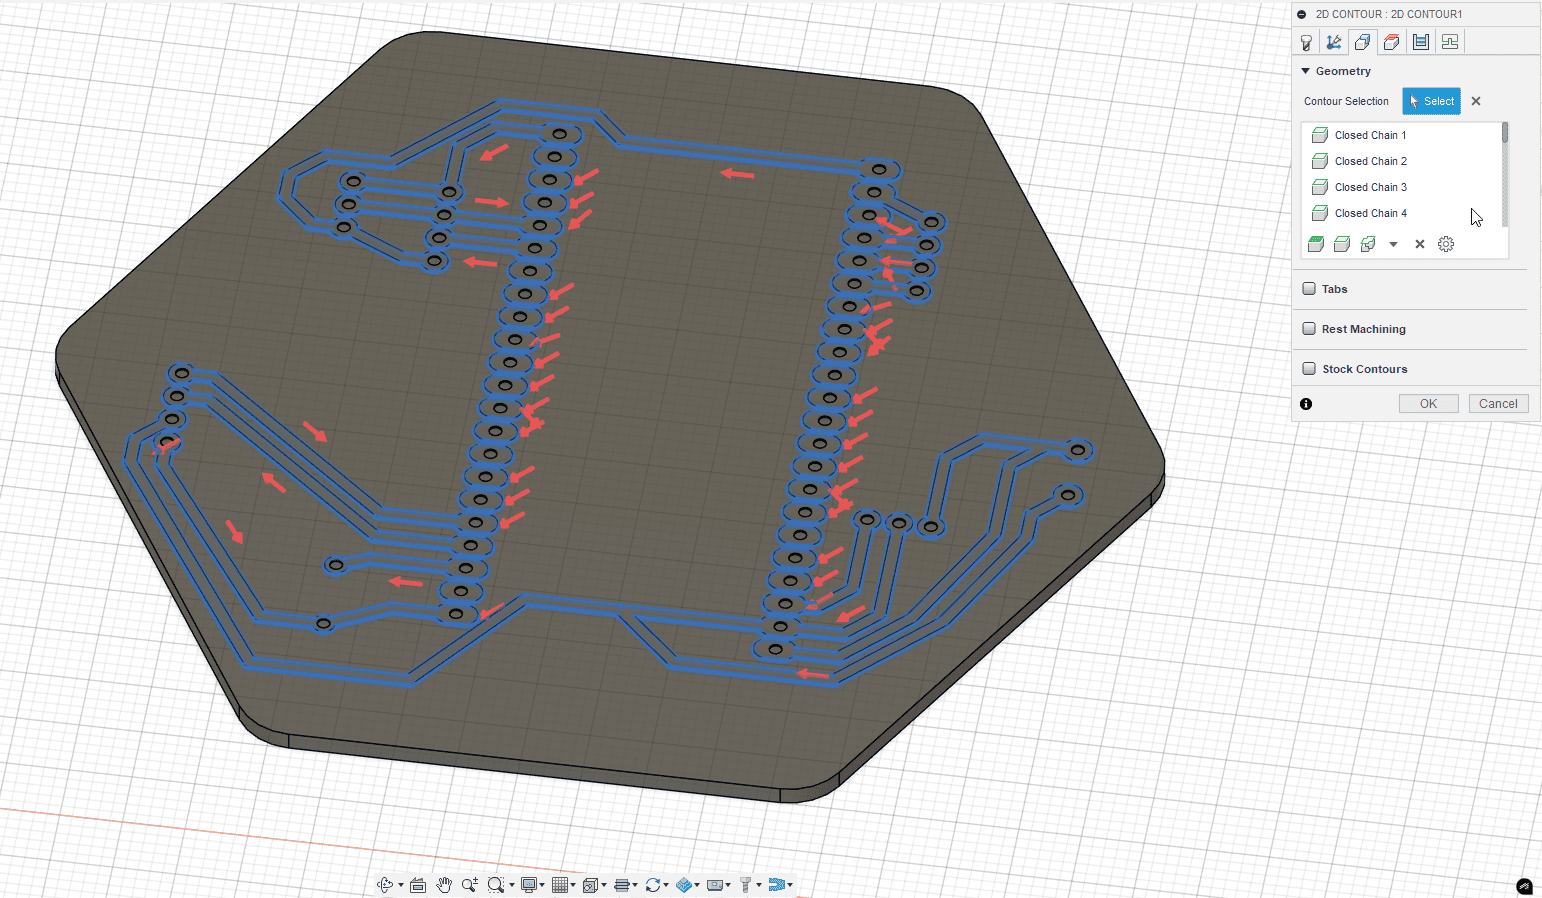Click the round badge icon at bottom-right corner
Image resolution: width=1542 pixels, height=898 pixels.
(x=1525, y=886)
